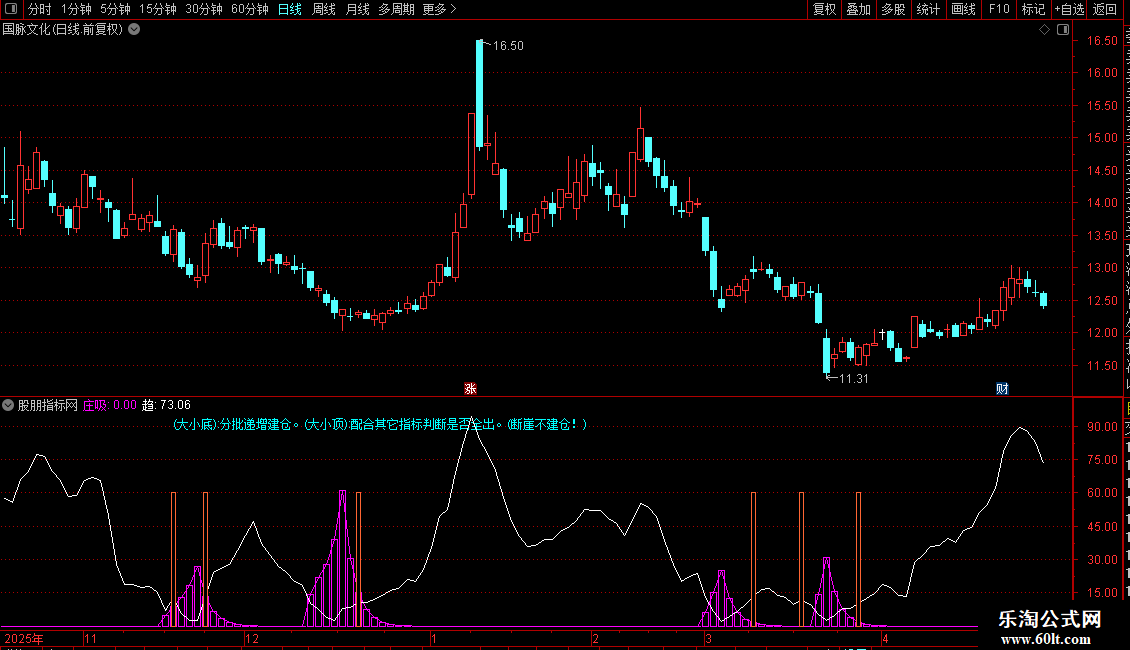Viewport: 1130px width, 650px height.
Task: Select the 日线 daily chart tab
Action: pyautogui.click(x=290, y=9)
